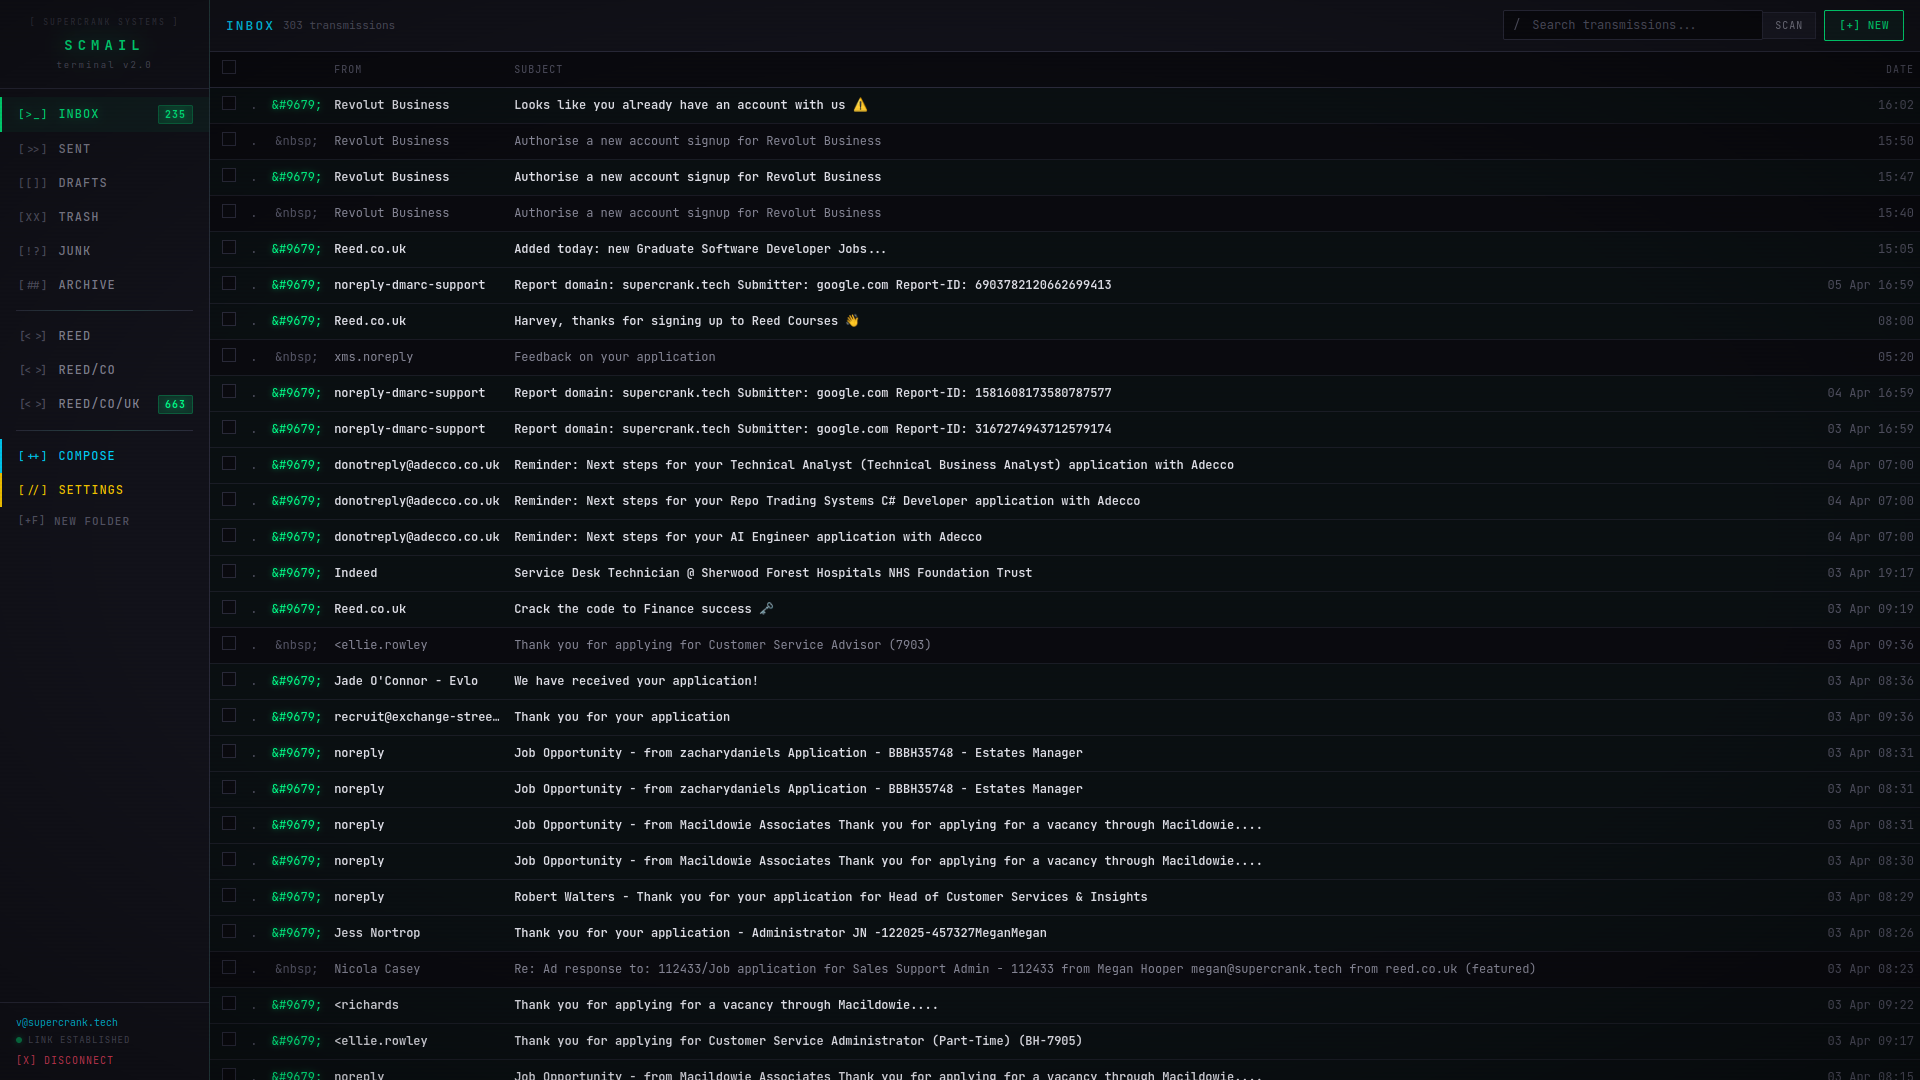Open '<richards' Macildowie vacancy email
The image size is (1920, 1080).
tap(1064, 1005)
